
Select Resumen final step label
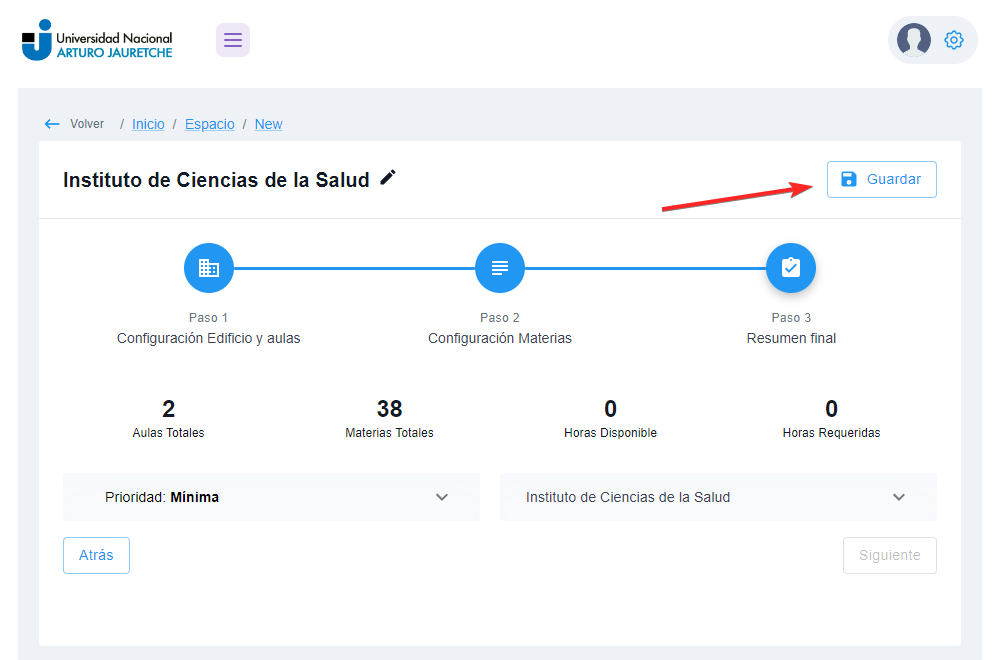791,338
